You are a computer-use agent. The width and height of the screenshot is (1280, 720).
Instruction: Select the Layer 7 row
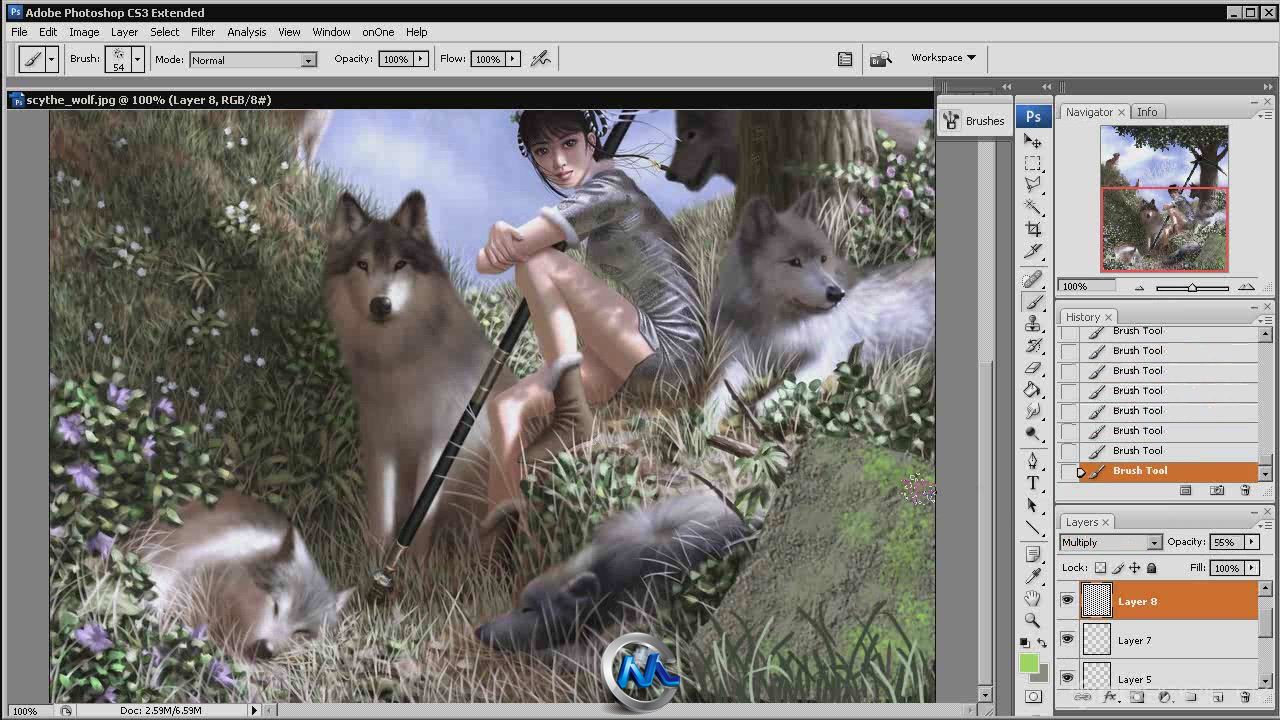coord(1158,640)
